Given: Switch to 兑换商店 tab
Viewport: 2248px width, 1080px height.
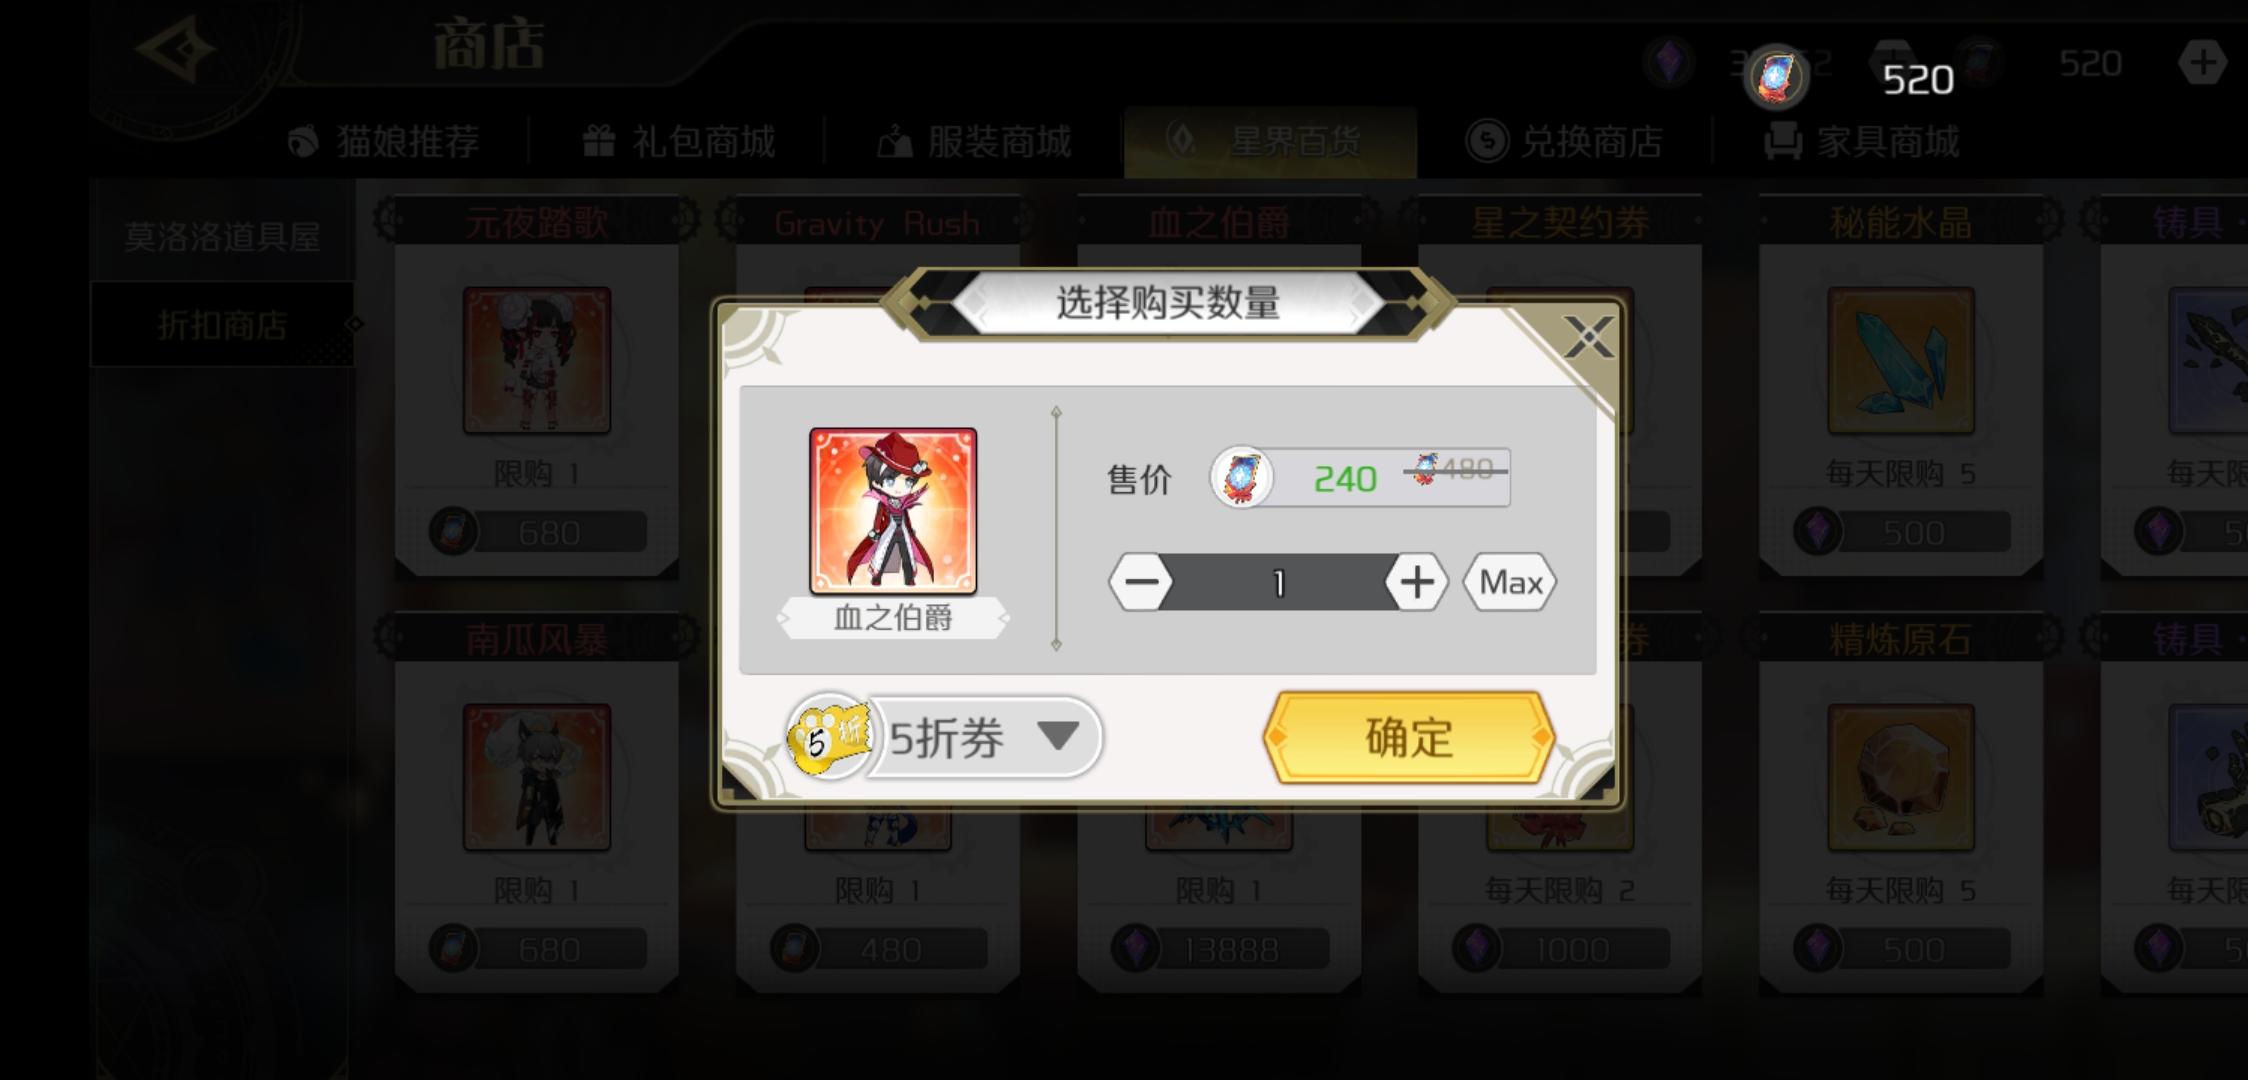Looking at the screenshot, I should pos(1565,141).
